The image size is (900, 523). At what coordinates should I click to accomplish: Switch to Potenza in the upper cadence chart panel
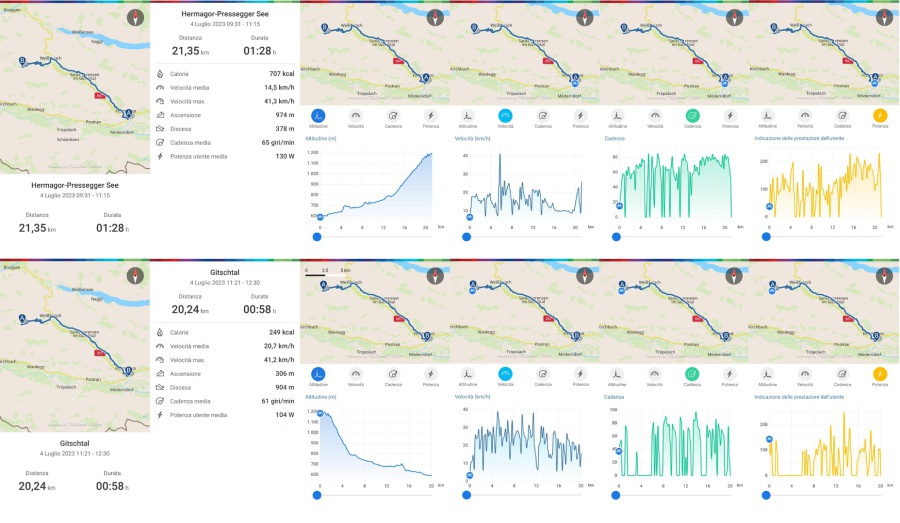coord(730,116)
